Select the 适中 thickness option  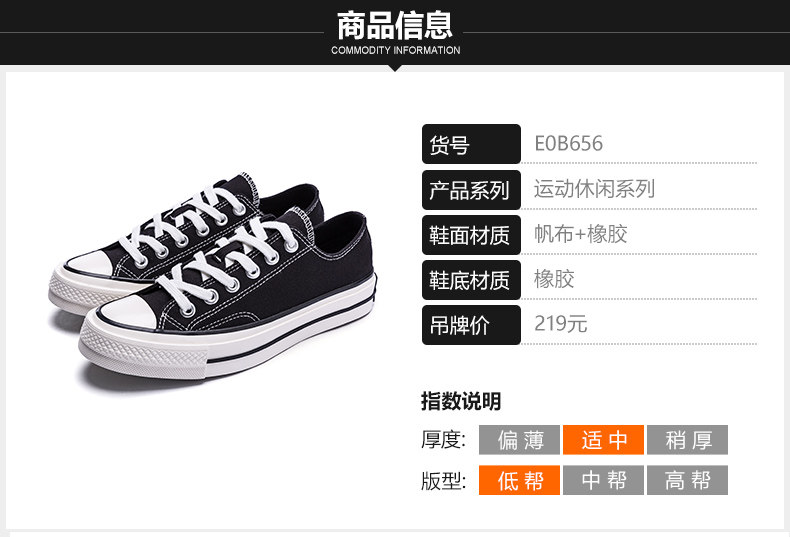pyautogui.click(x=603, y=440)
